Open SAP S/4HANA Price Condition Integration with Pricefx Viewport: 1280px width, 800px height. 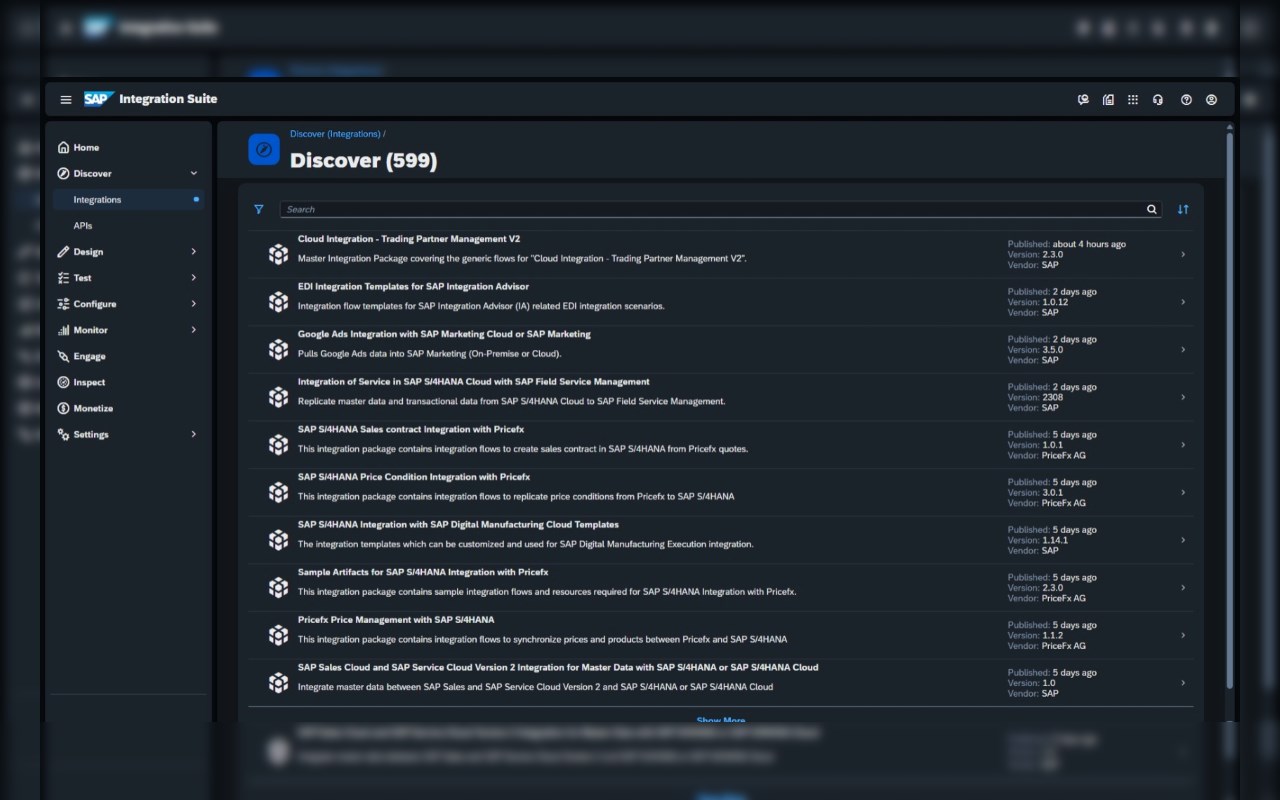pos(414,477)
